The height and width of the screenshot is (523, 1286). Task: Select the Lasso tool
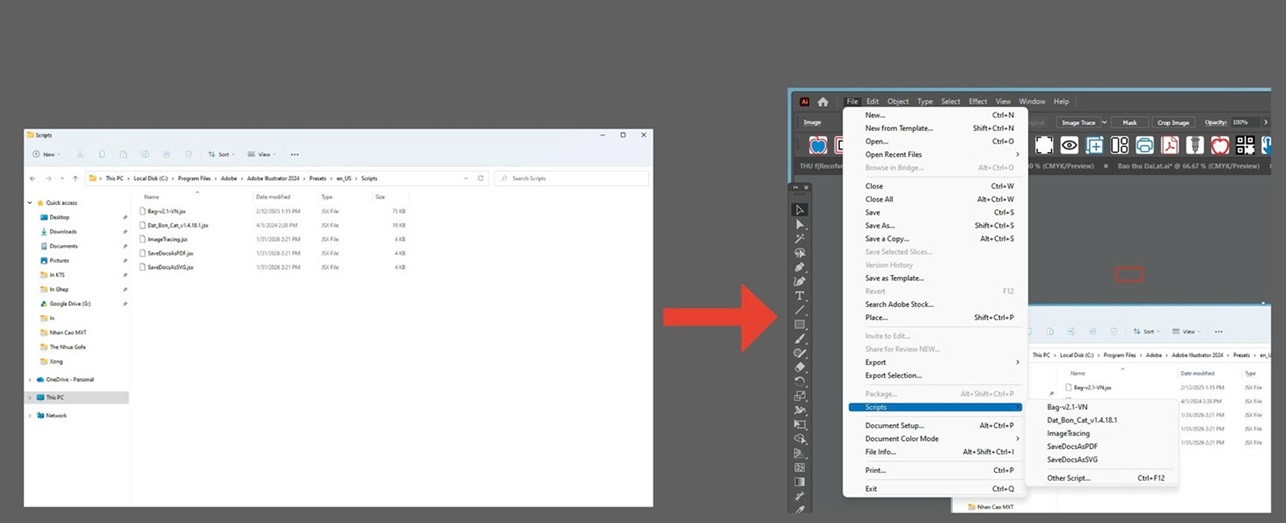(x=800, y=253)
